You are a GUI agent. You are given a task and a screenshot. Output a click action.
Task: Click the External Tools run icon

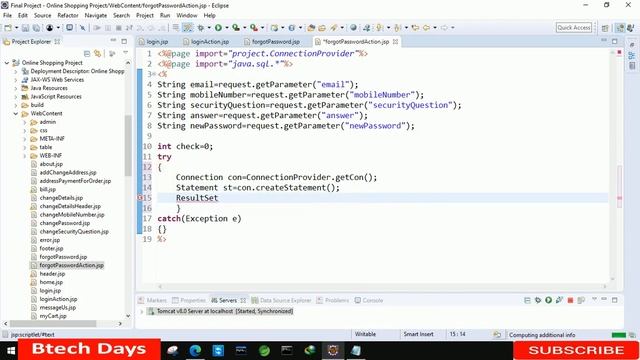click(254, 28)
